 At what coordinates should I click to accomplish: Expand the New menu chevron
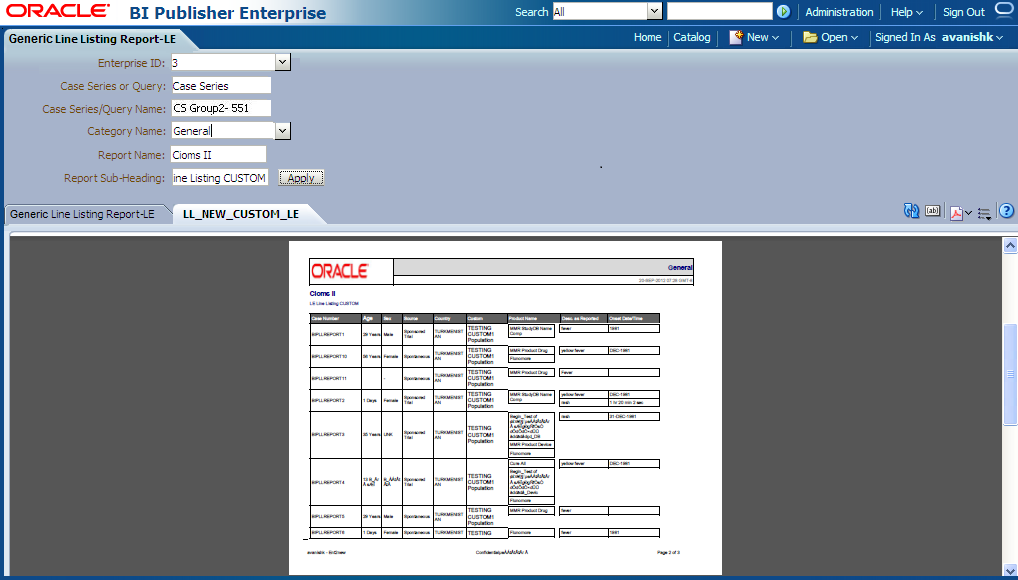775,38
